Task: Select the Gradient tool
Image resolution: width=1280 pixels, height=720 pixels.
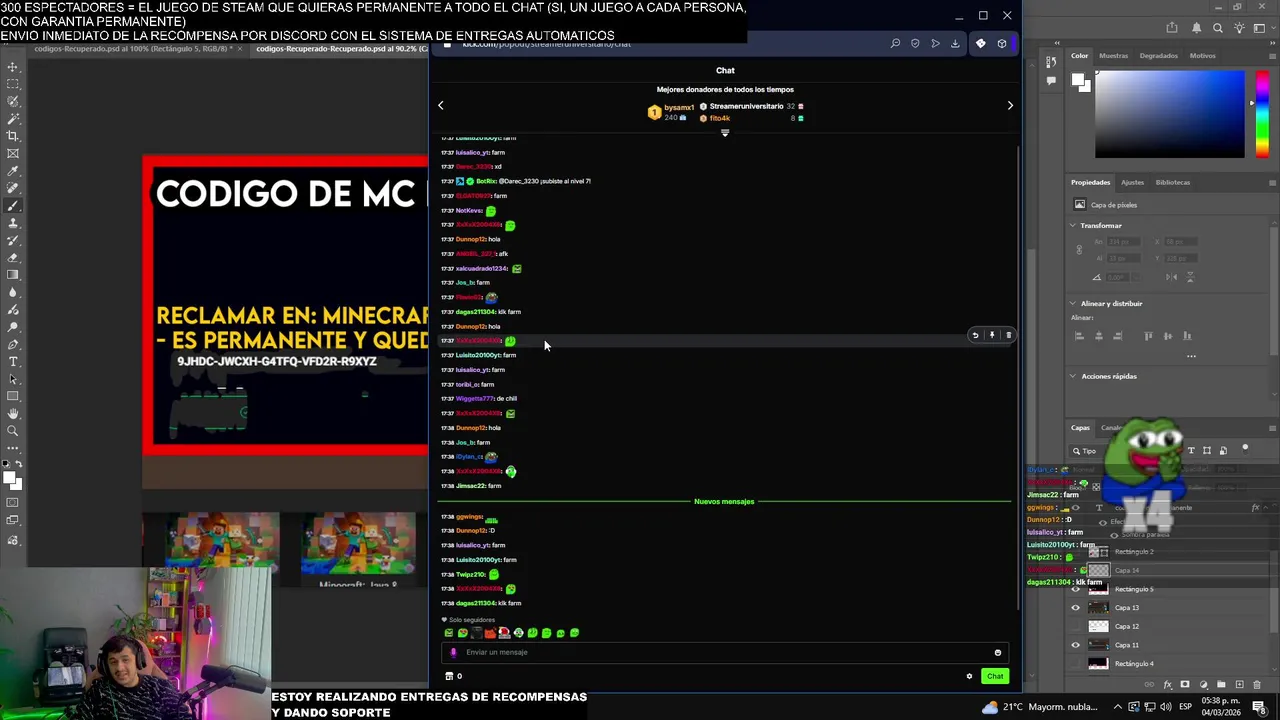Action: [x=13, y=275]
